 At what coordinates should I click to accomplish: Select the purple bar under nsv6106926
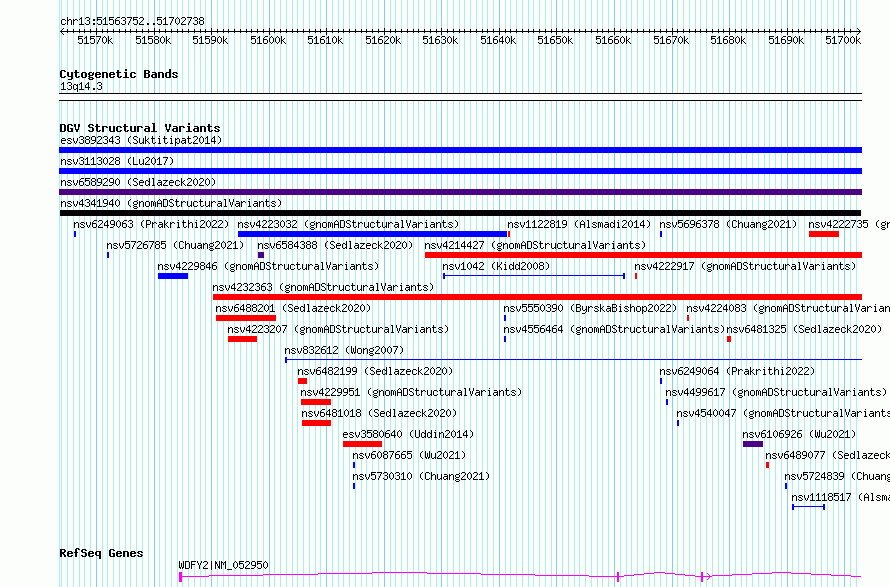pyautogui.click(x=753, y=444)
